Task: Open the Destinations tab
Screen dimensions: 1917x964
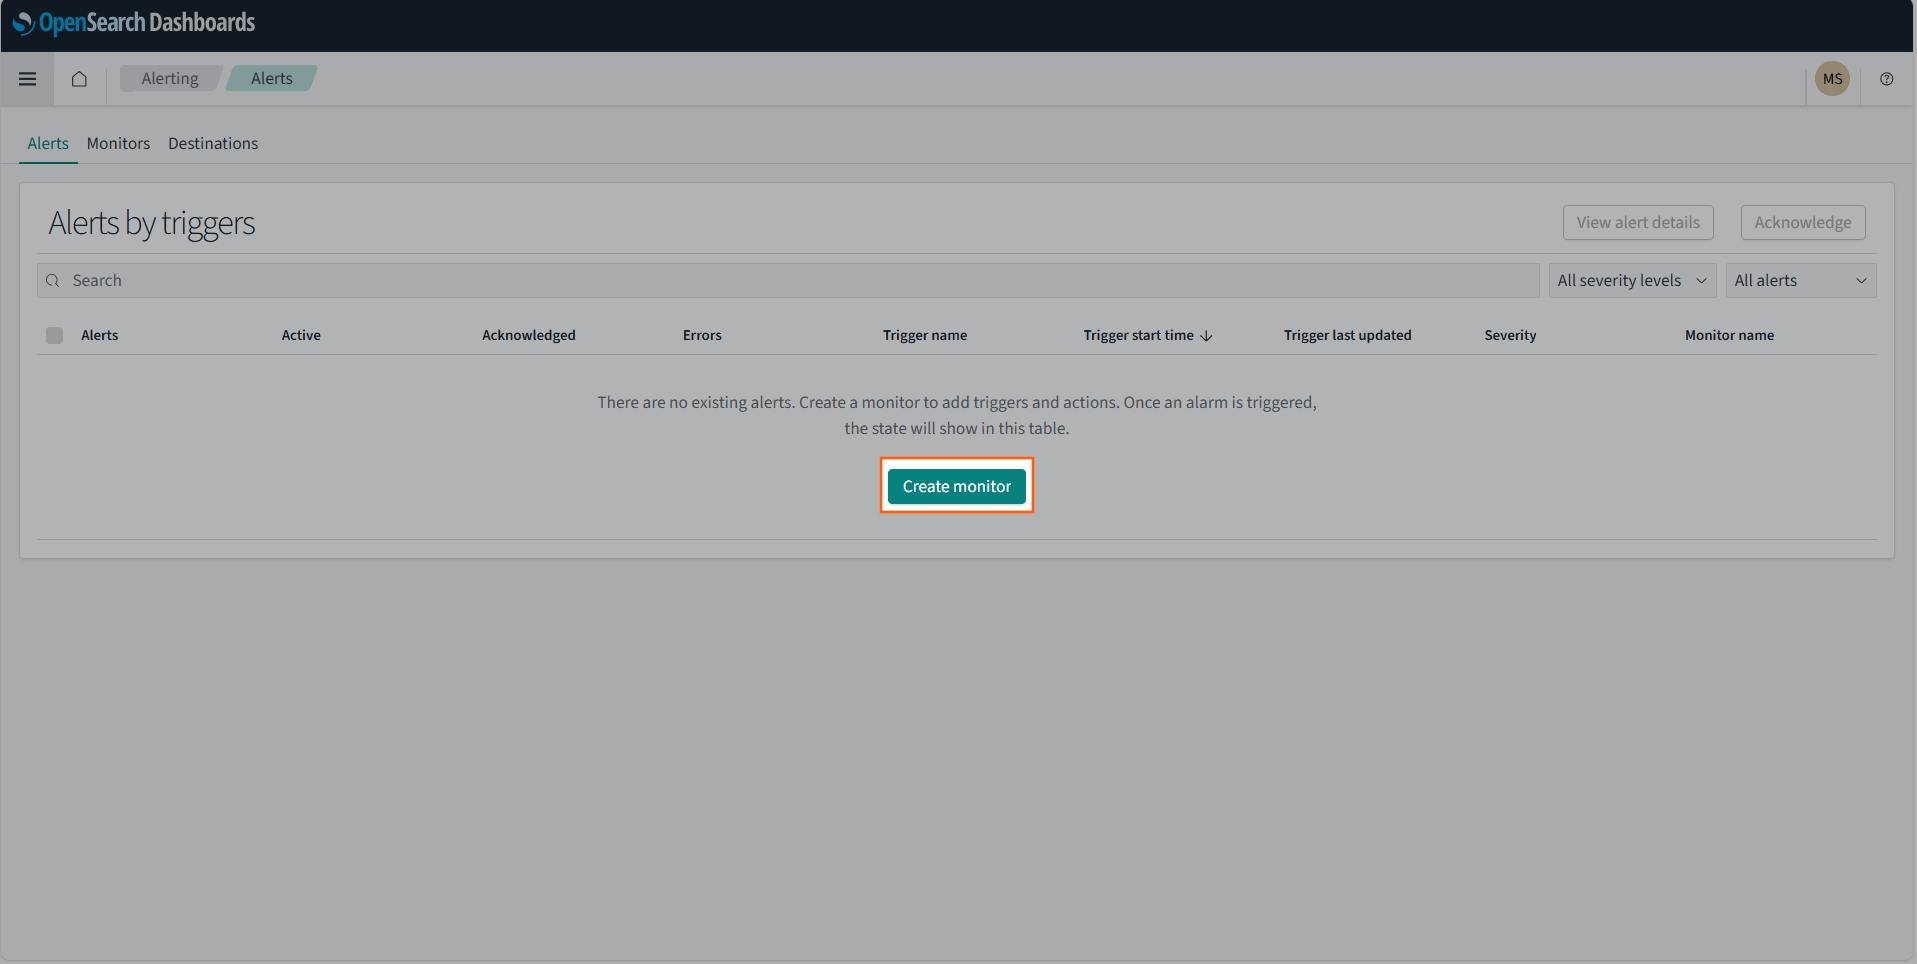Action: click(x=212, y=143)
